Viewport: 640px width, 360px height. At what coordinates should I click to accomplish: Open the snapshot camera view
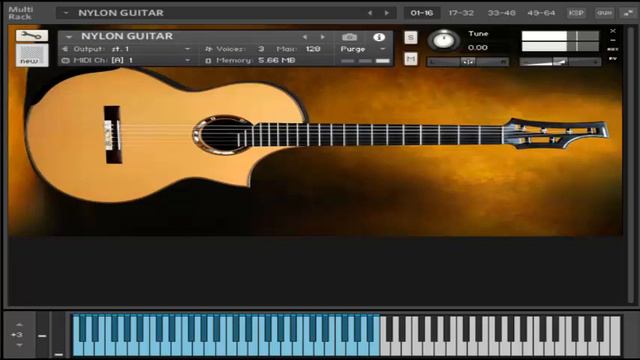tap(349, 37)
